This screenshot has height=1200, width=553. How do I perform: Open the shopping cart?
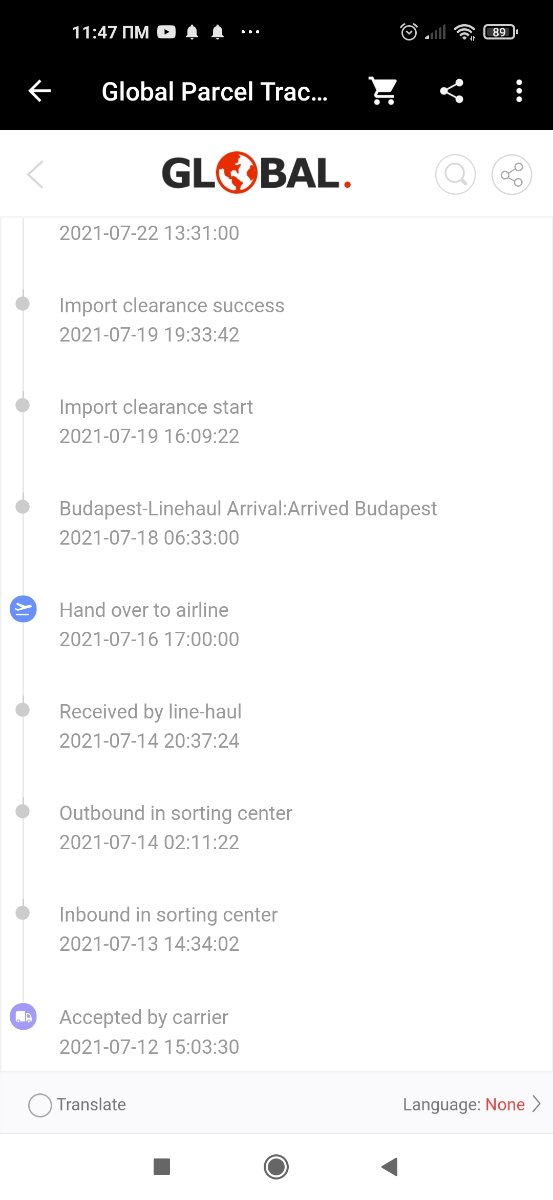click(383, 92)
